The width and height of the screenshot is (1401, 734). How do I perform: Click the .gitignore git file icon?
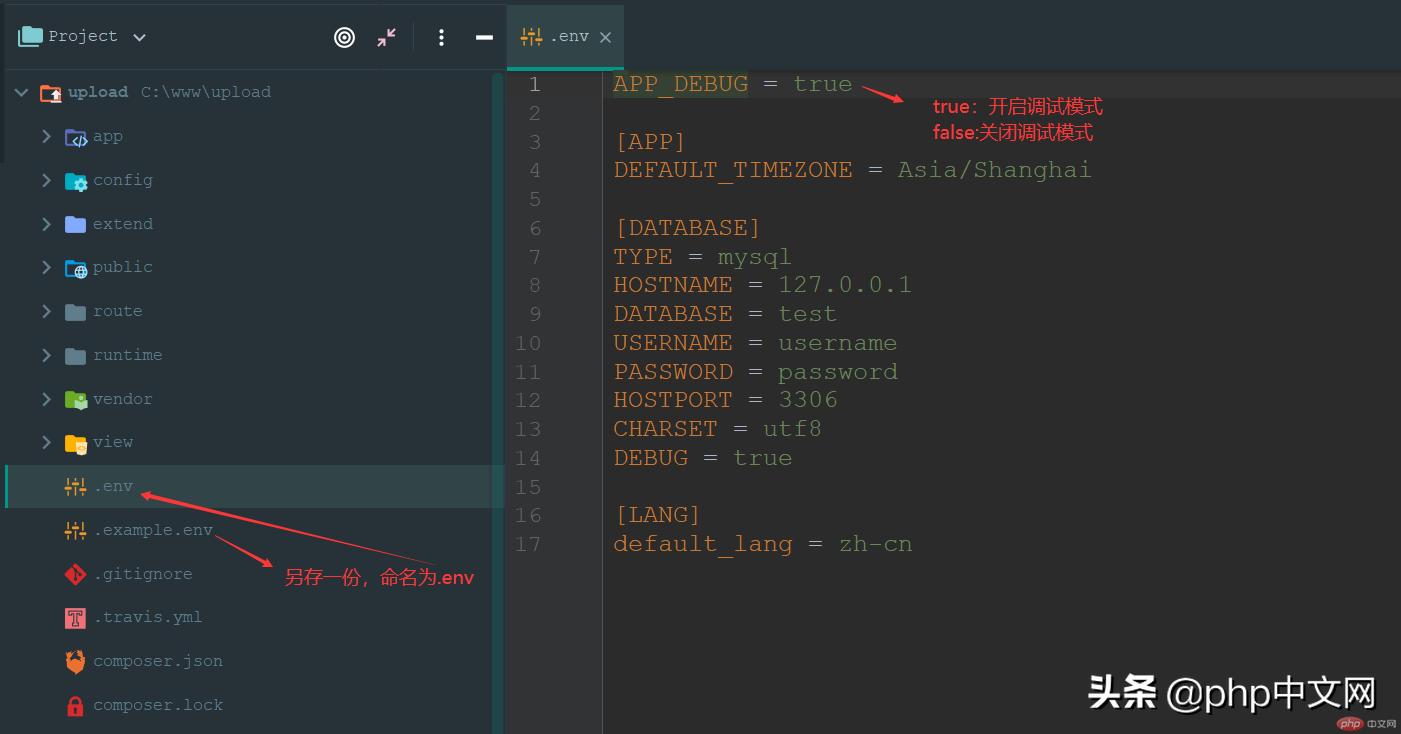[x=75, y=574]
